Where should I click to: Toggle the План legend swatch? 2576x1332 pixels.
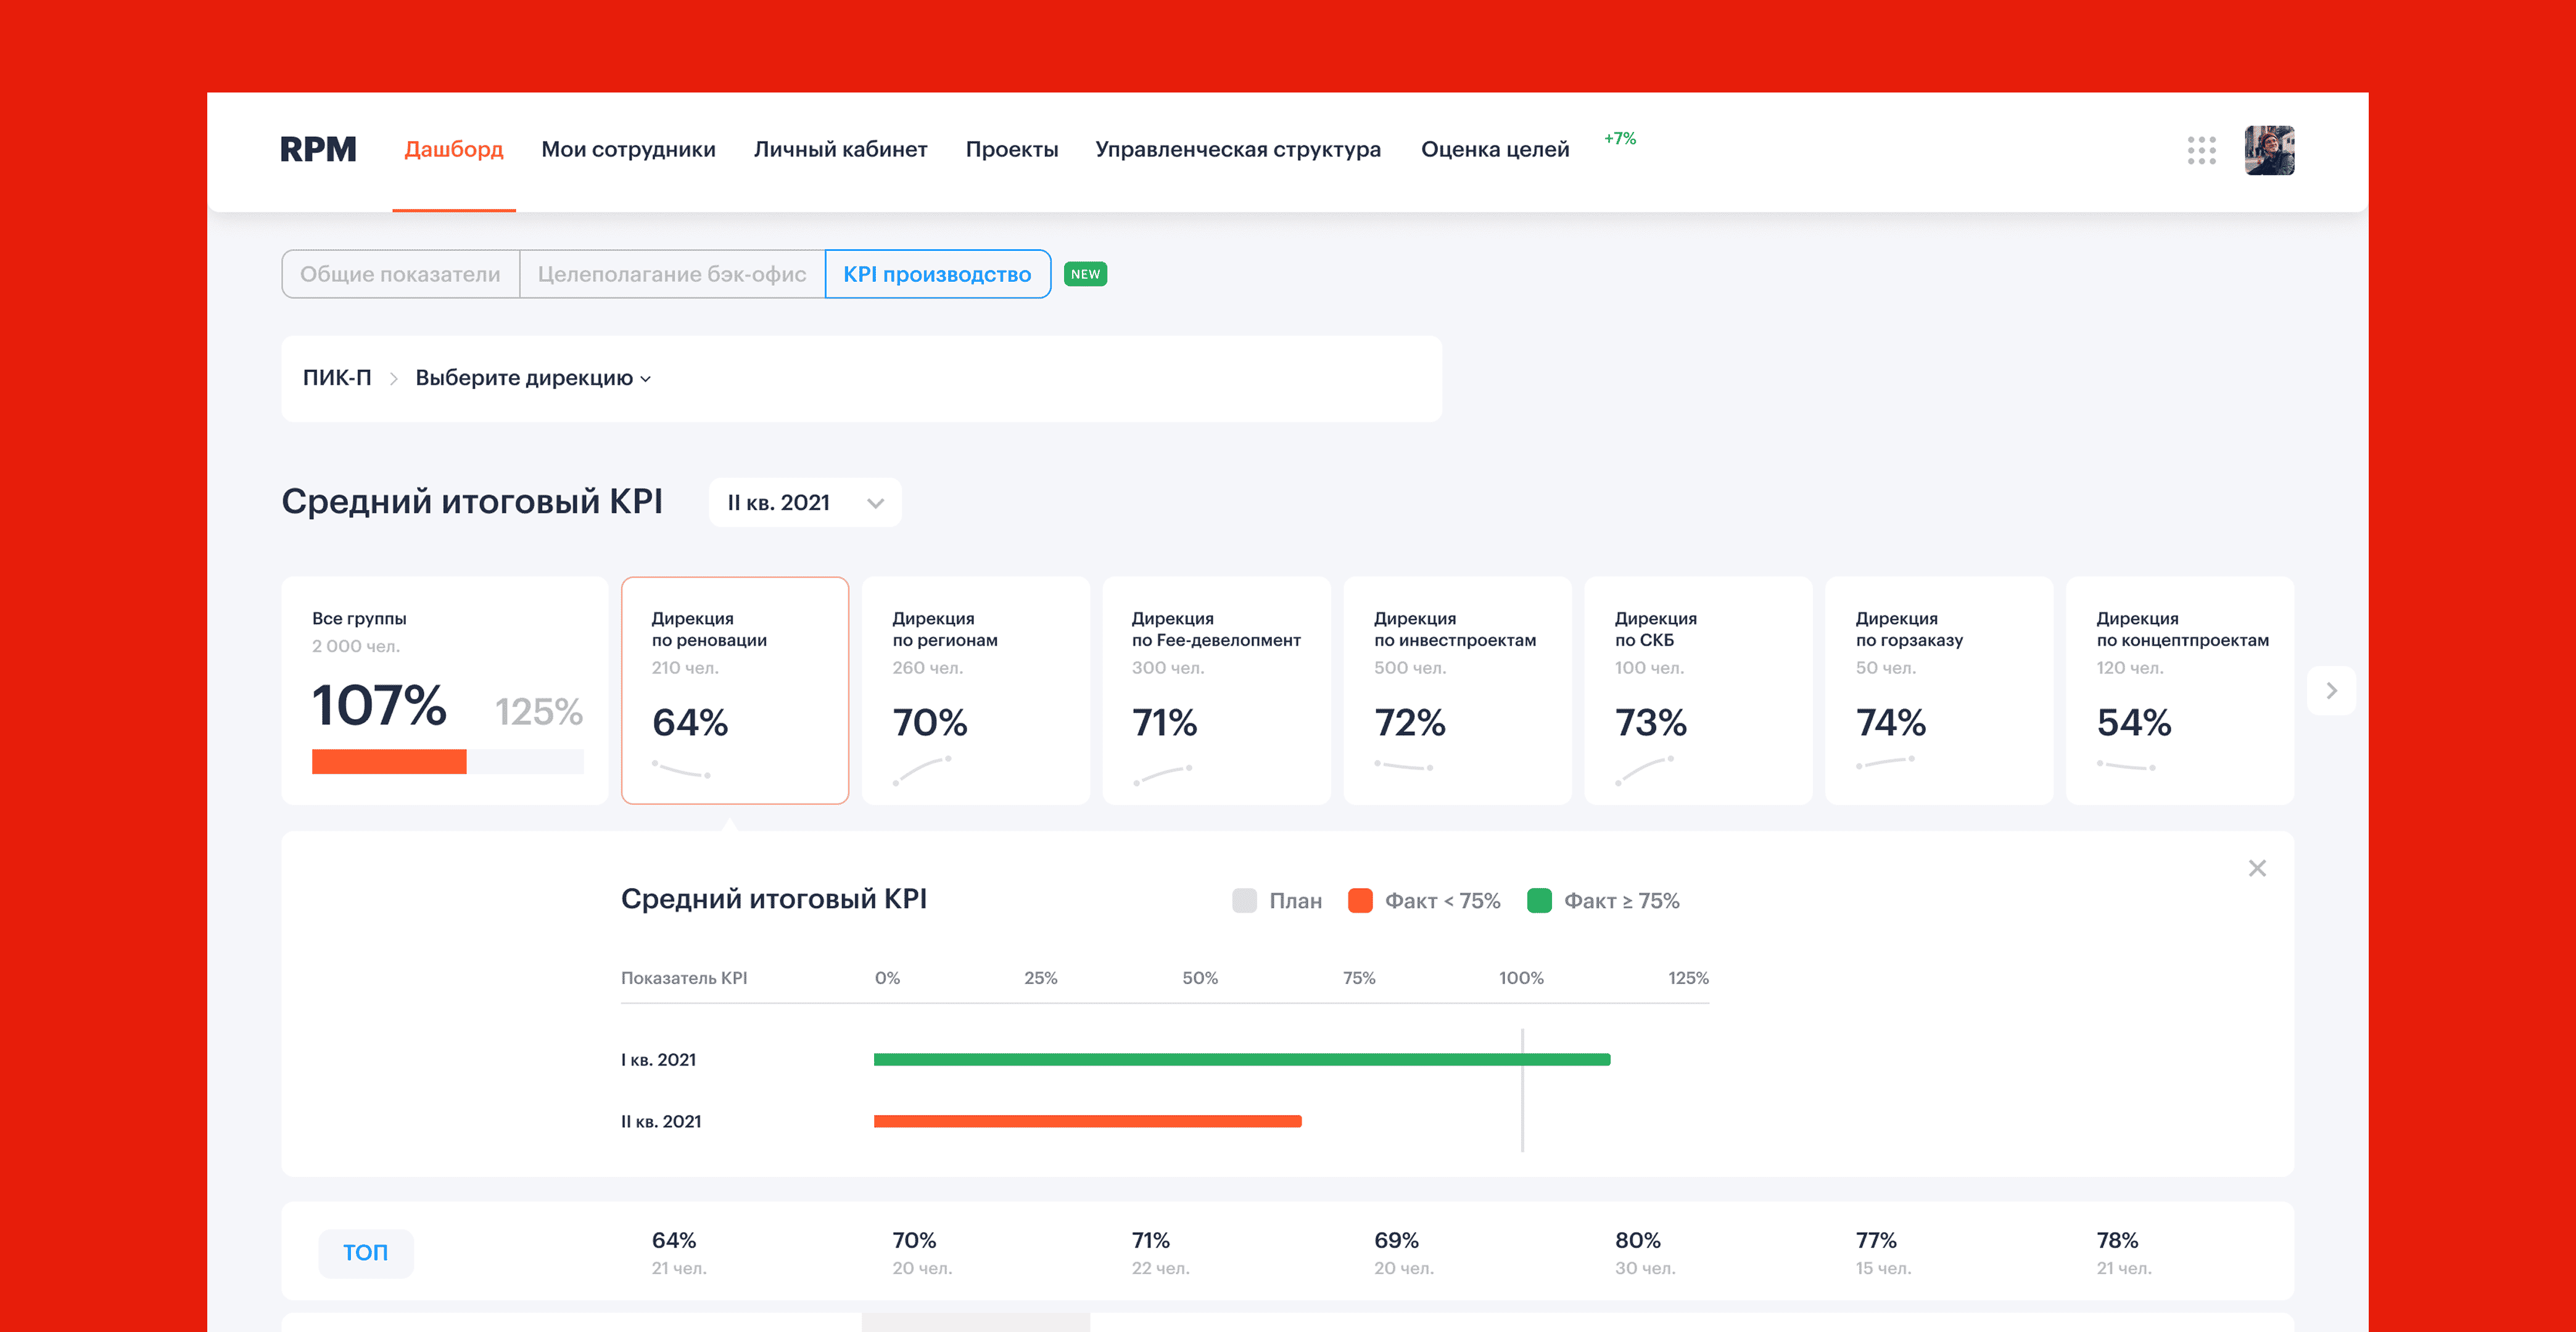coord(1244,900)
